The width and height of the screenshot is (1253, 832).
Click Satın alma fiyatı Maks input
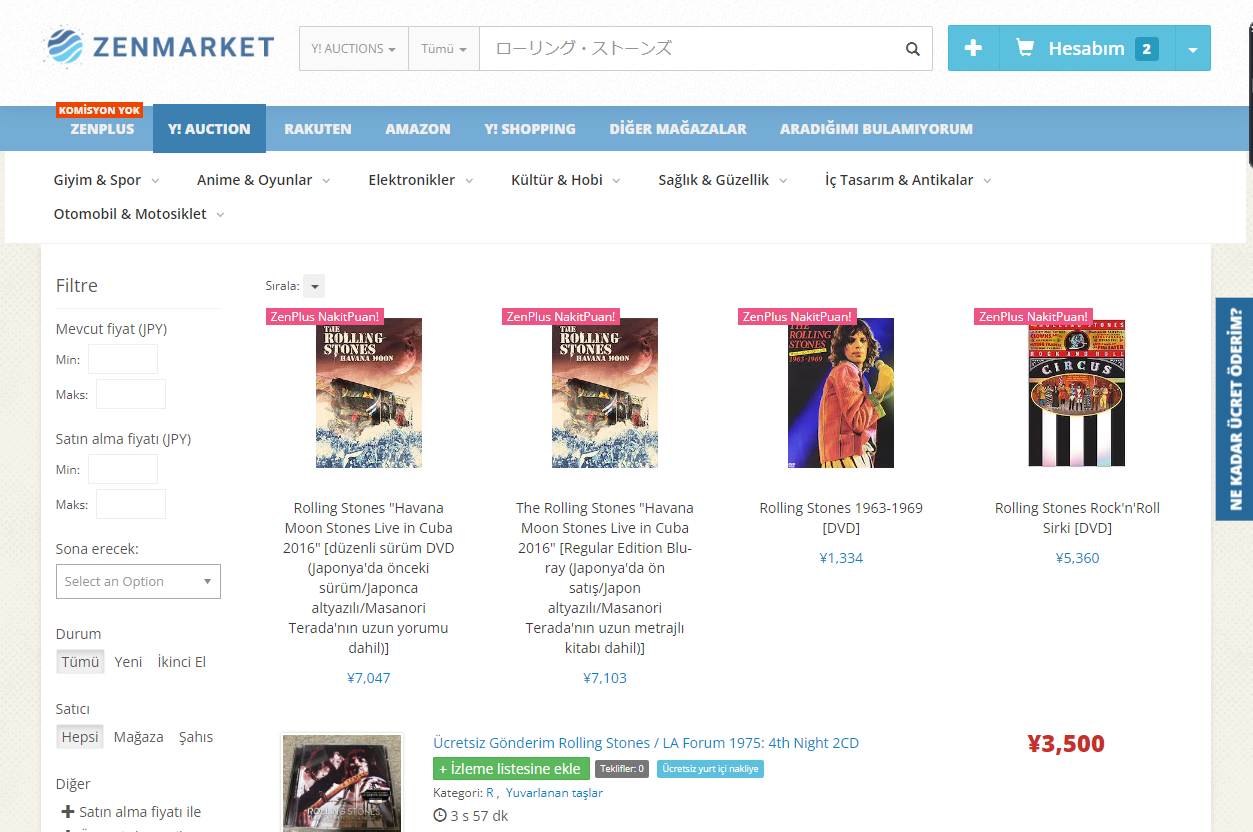(131, 504)
